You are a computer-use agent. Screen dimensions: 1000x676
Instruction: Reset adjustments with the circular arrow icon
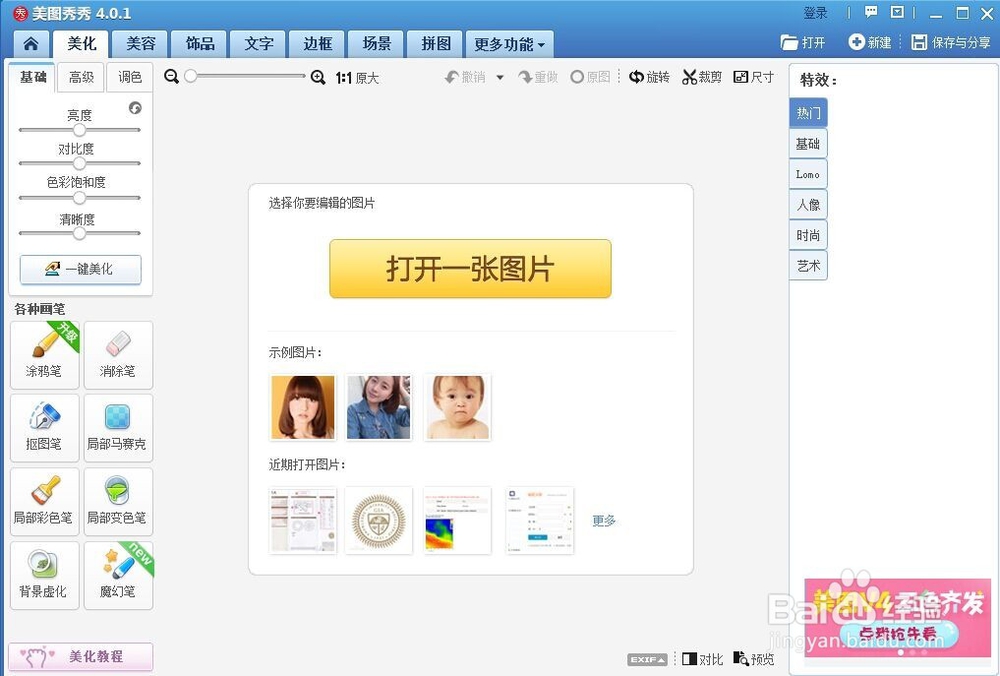click(135, 108)
